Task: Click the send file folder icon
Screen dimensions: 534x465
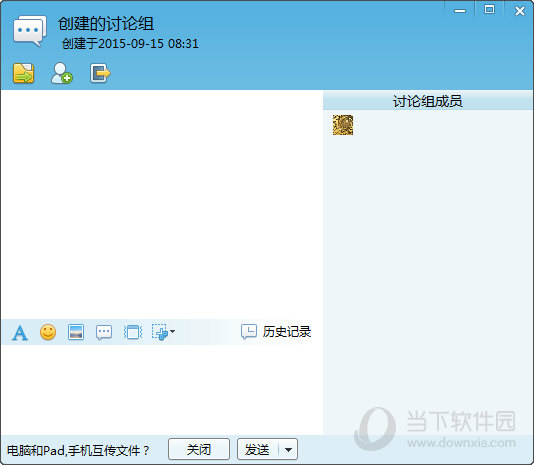Action: (23, 73)
